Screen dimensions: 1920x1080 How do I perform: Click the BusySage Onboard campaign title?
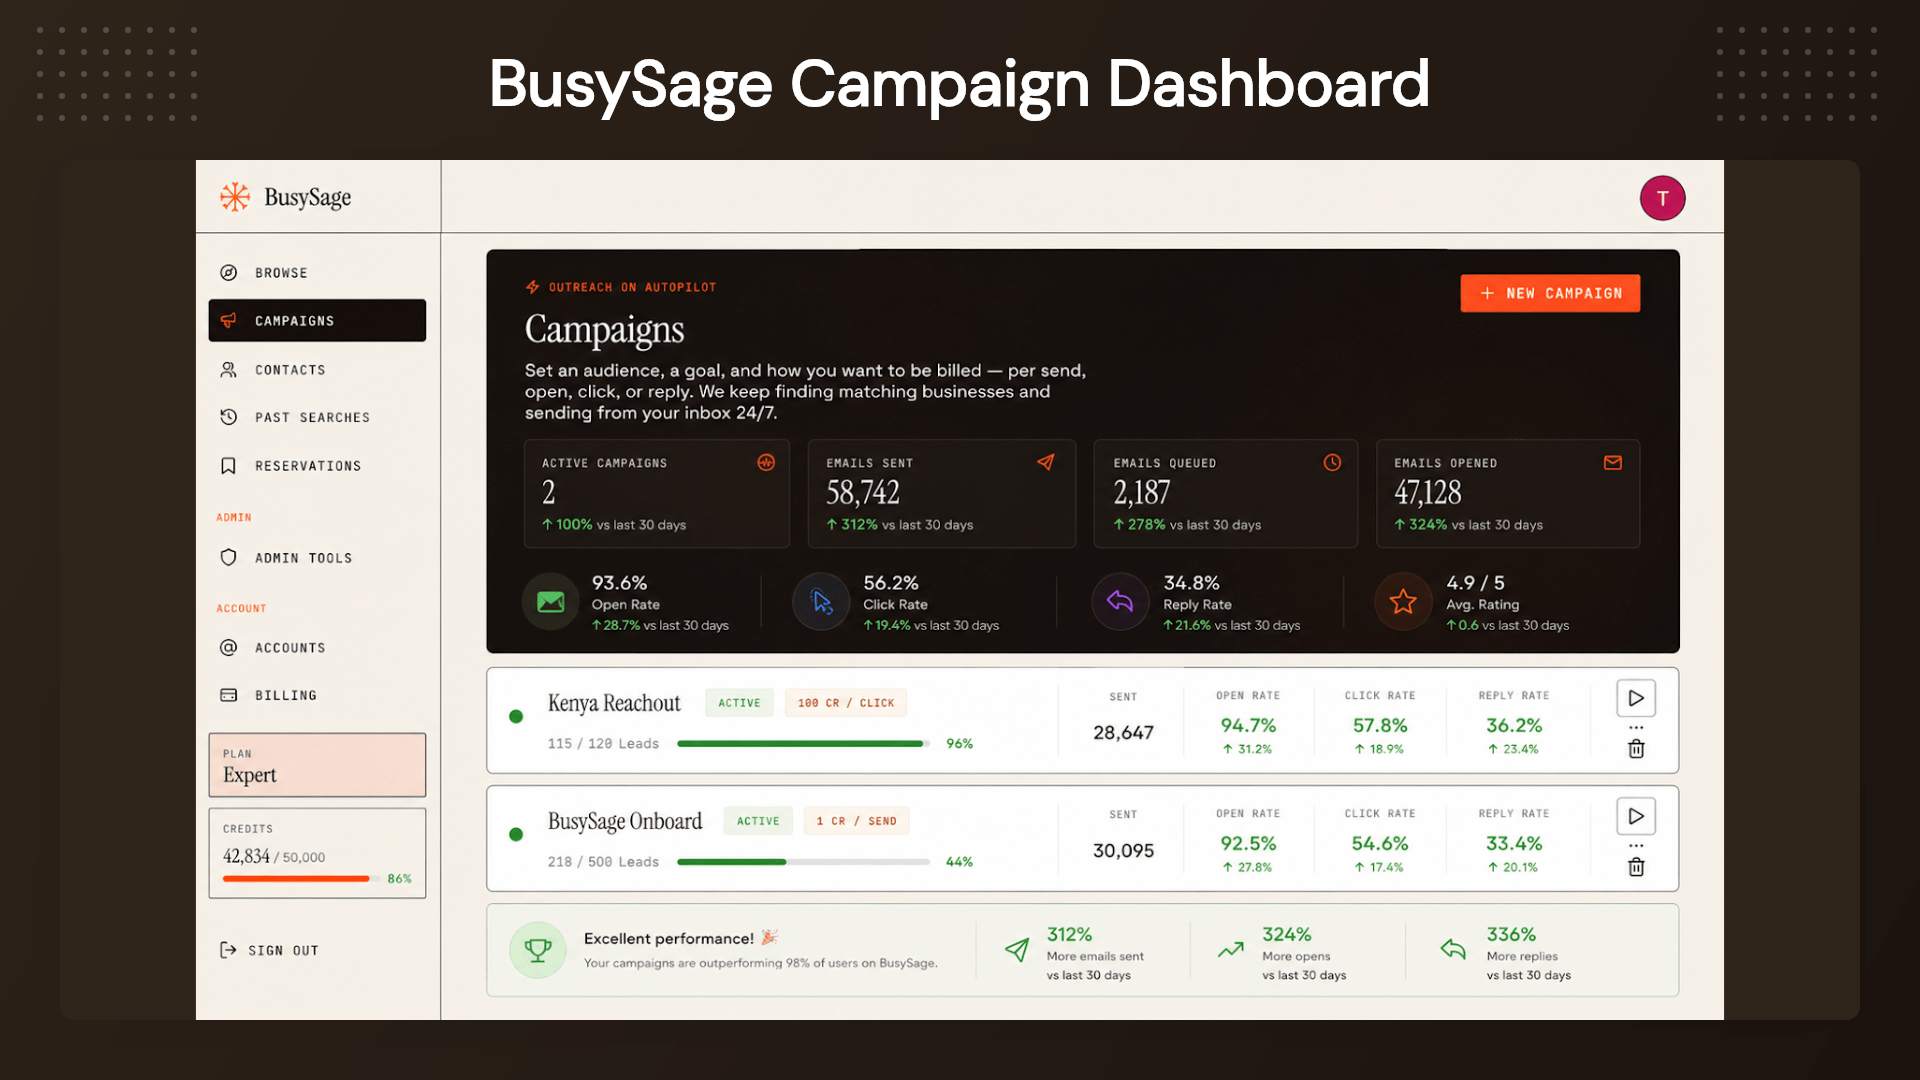pyautogui.click(x=625, y=821)
